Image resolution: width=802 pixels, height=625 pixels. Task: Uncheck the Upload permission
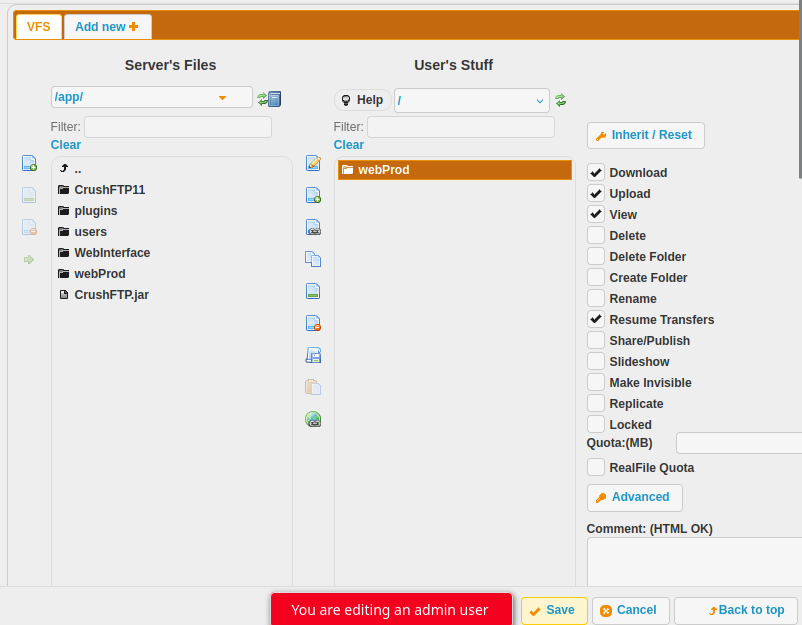[596, 194]
